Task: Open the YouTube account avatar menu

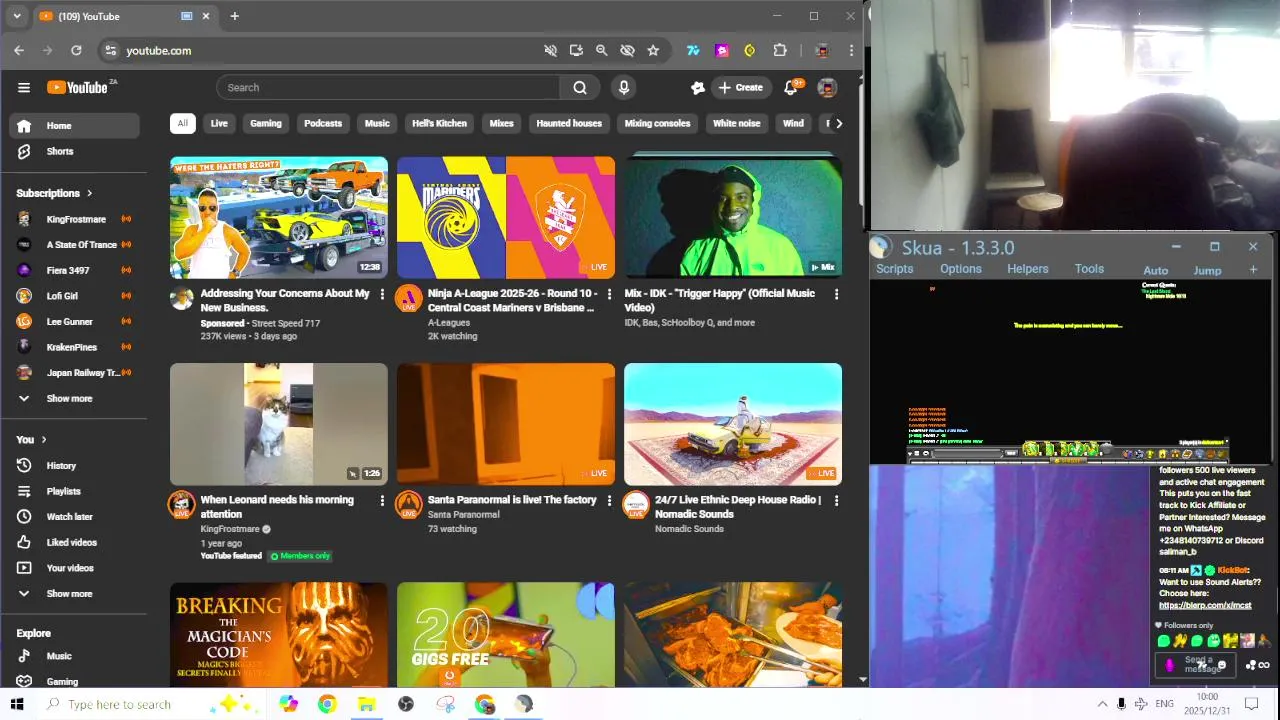Action: point(827,88)
